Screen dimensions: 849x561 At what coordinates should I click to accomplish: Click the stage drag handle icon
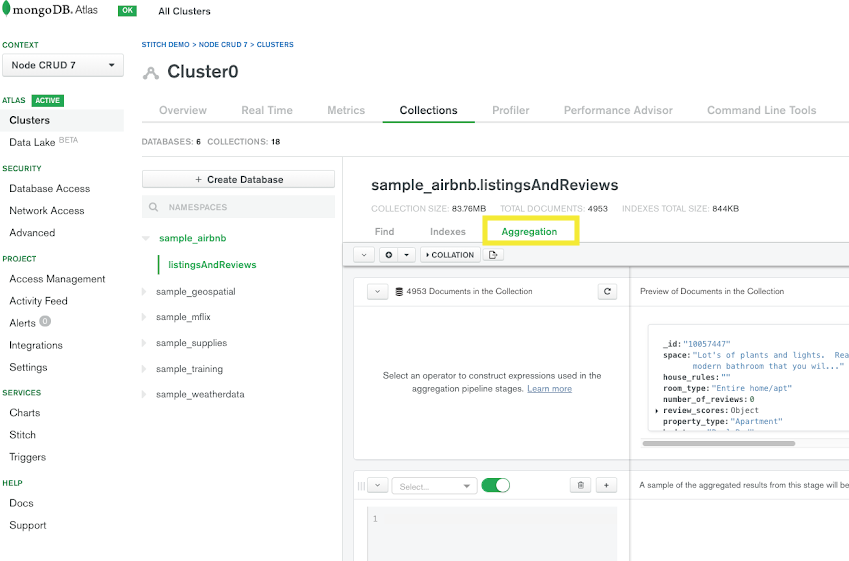click(x=361, y=486)
